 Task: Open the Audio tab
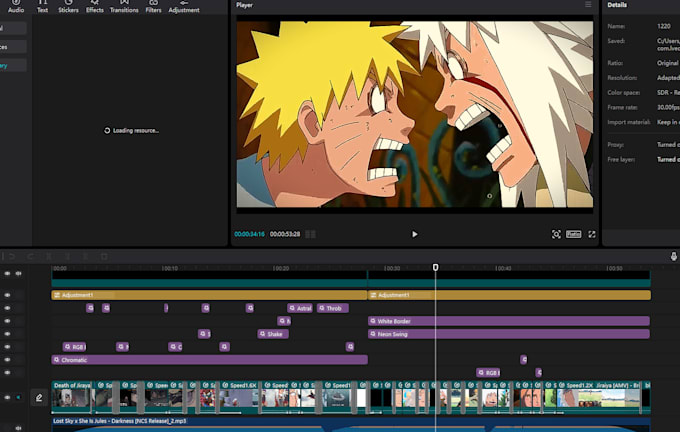tap(16, 7)
